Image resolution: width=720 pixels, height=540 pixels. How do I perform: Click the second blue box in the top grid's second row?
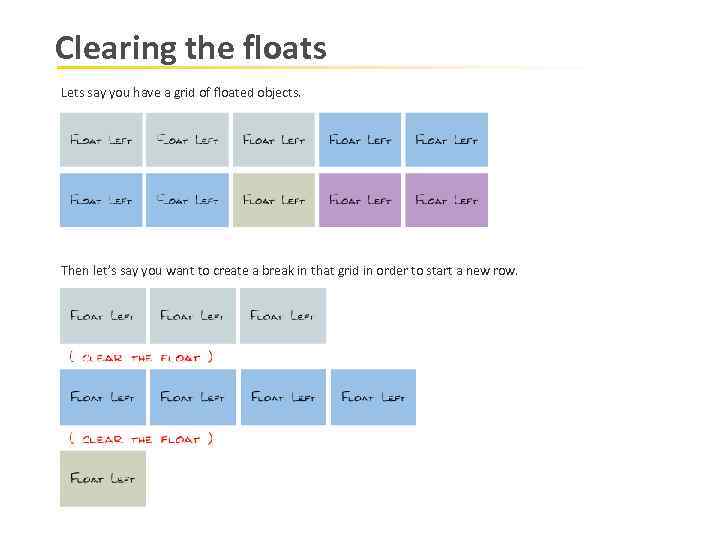click(x=187, y=200)
